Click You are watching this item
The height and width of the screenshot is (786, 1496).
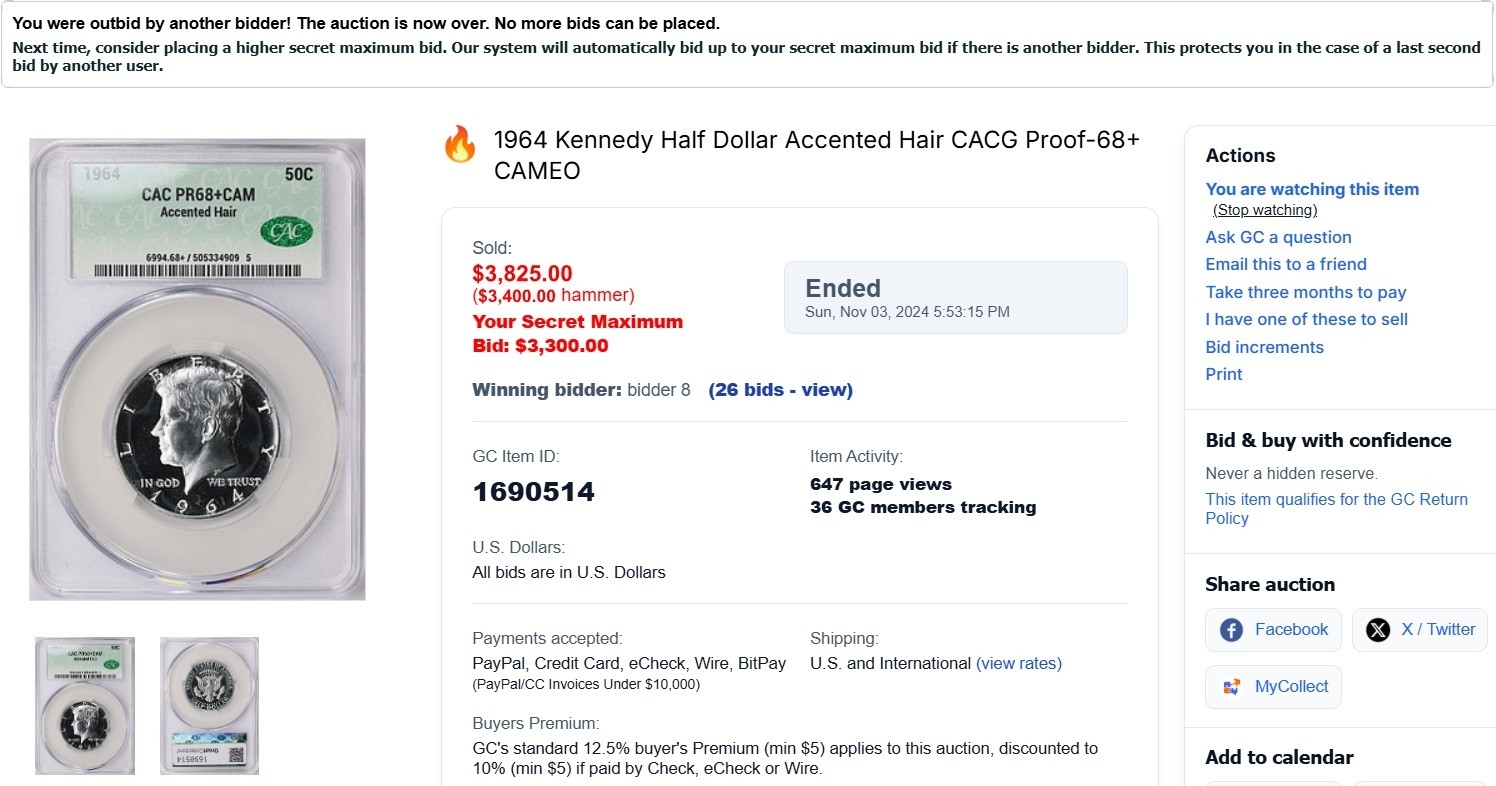point(1312,189)
